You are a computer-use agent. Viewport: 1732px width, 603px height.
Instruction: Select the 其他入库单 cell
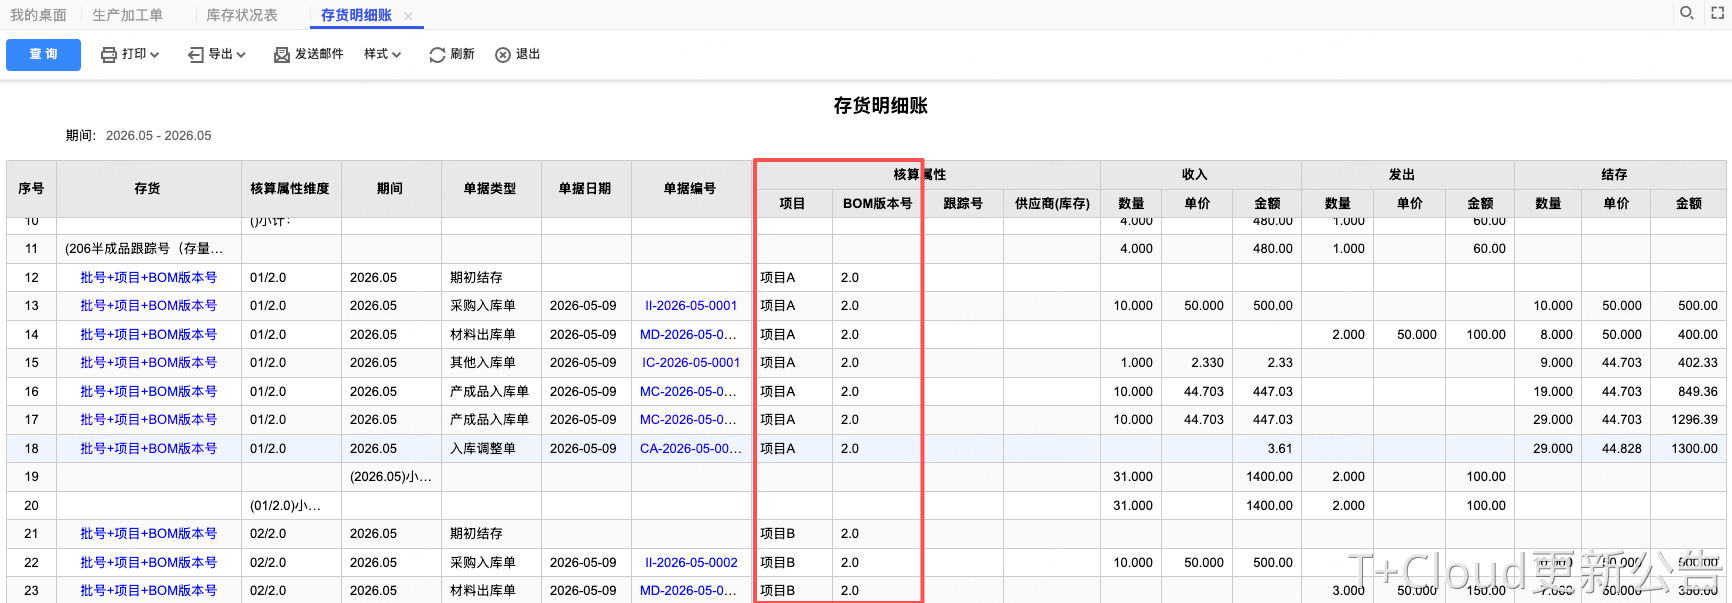490,363
